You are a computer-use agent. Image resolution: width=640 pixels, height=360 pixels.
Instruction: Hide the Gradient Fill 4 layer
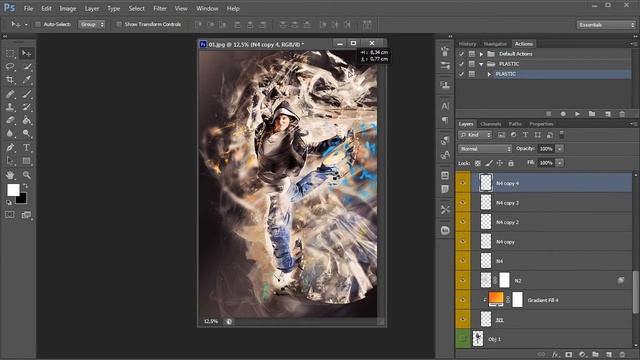coord(463,300)
